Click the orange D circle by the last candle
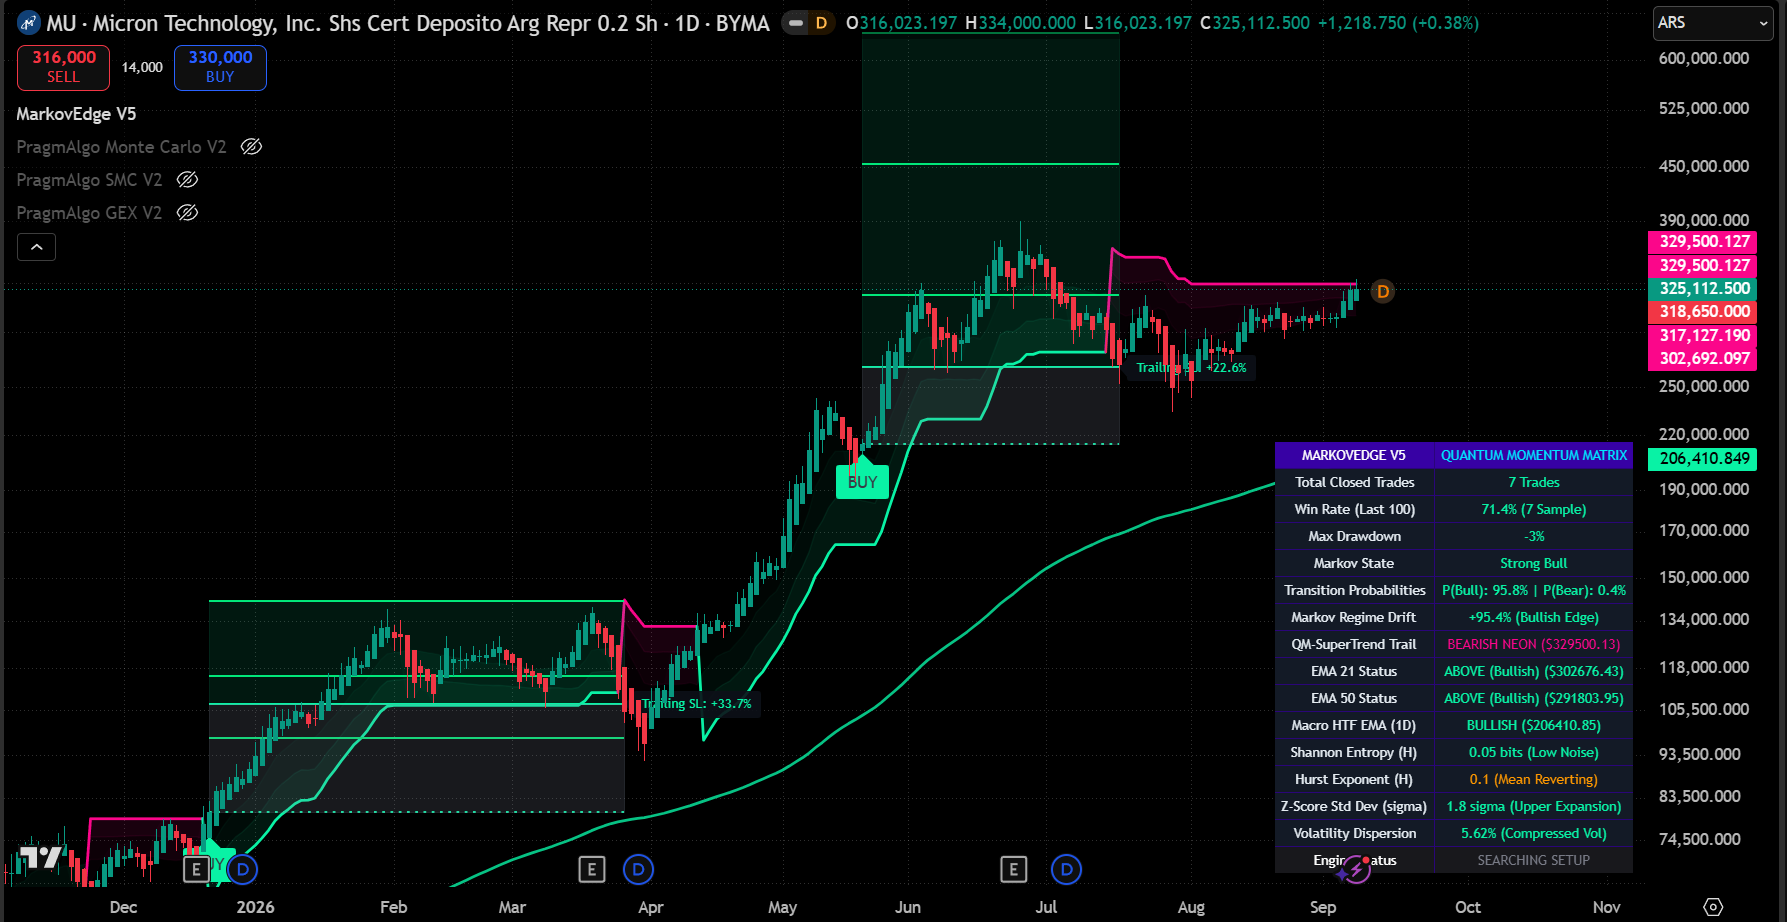 [x=1383, y=292]
